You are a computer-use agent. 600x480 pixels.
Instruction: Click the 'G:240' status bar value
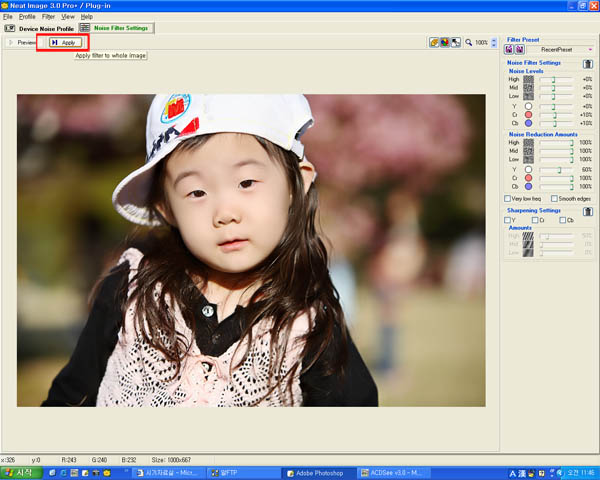(x=99, y=460)
